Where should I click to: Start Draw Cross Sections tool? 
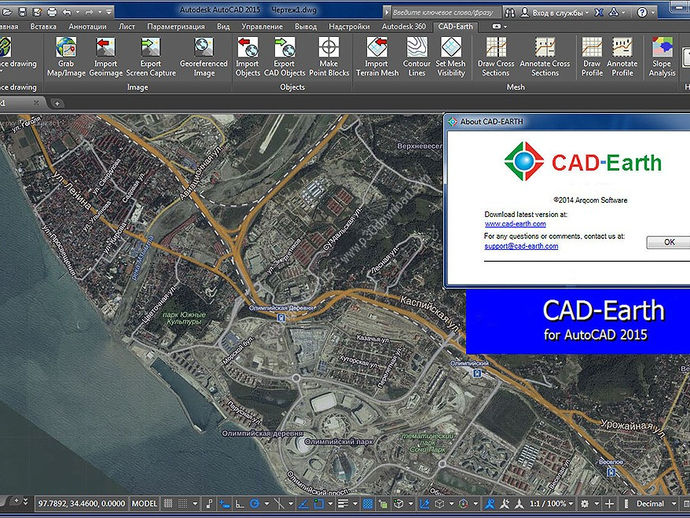(496, 57)
